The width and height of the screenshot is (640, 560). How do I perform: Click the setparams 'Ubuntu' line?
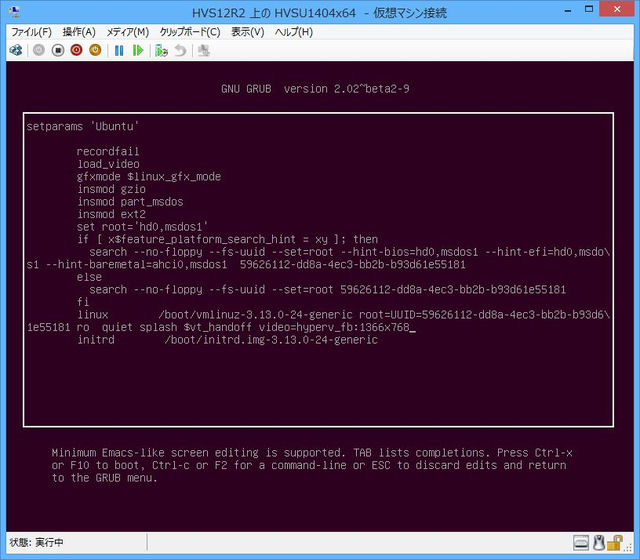coord(83,126)
